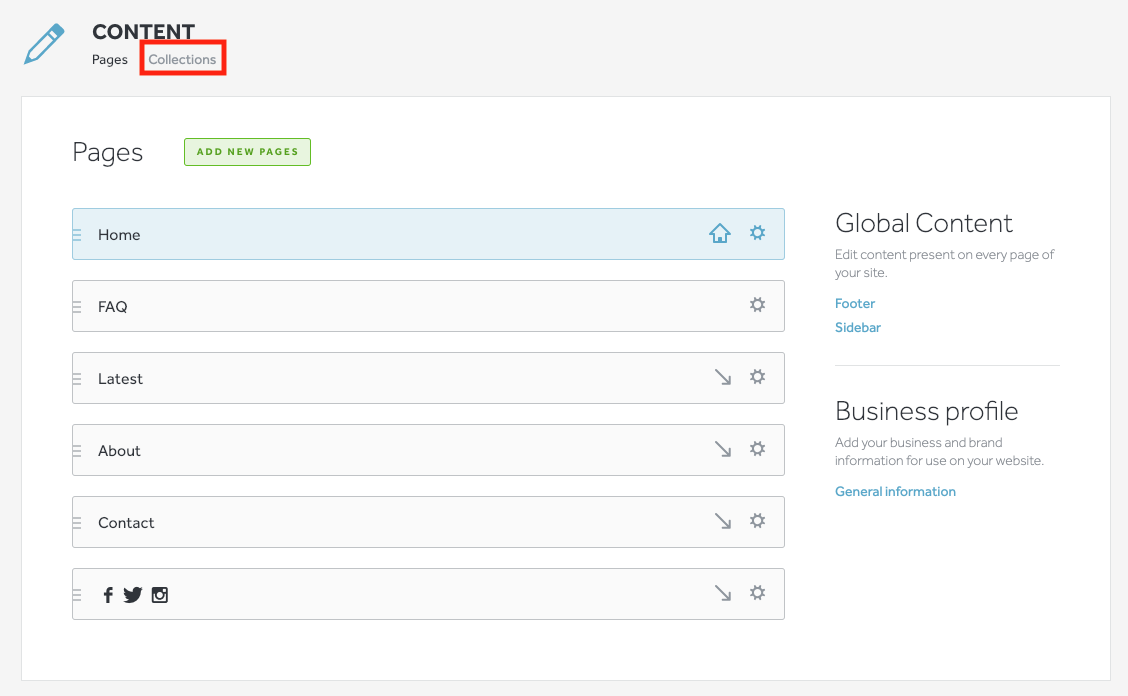Click the home icon on Home row
Image resolution: width=1128 pixels, height=696 pixels.
coord(719,232)
